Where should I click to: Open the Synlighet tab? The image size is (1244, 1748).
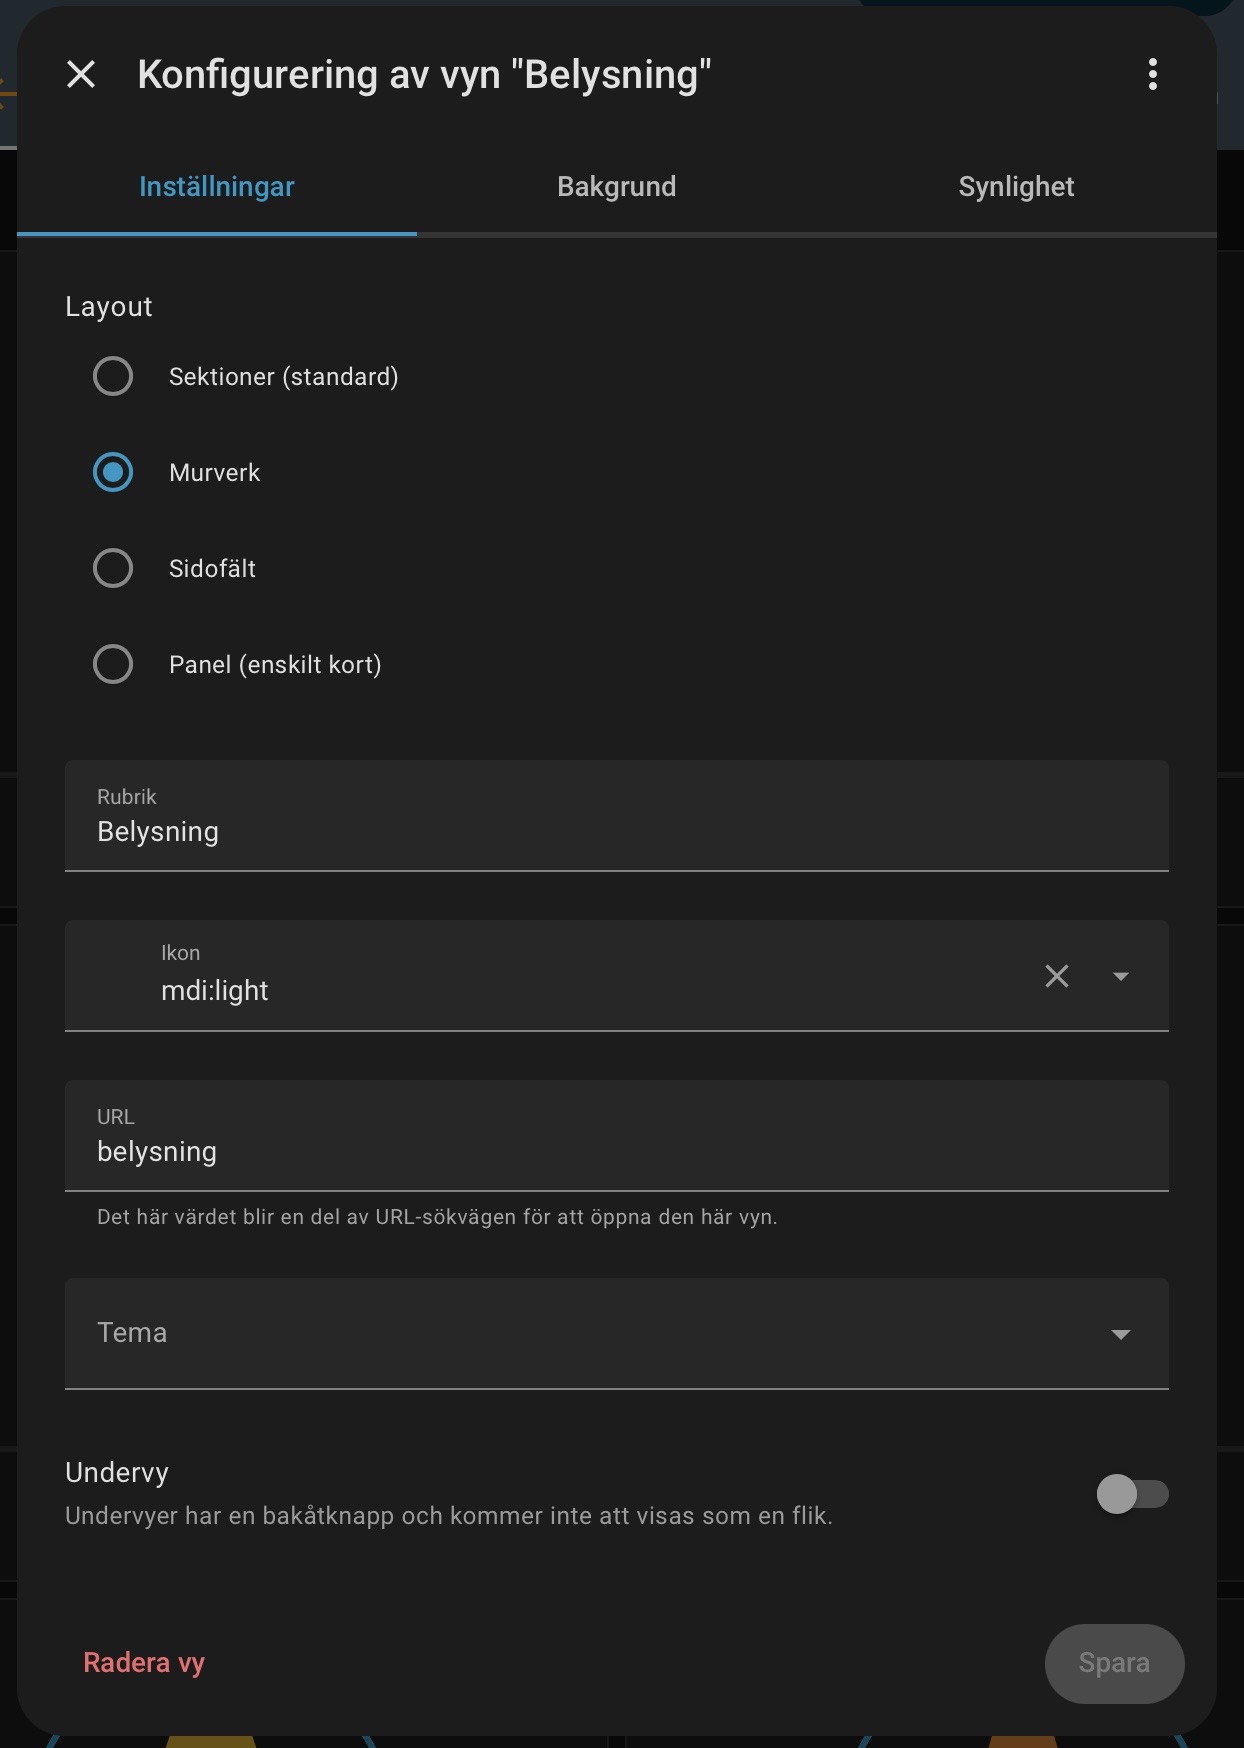[1016, 187]
